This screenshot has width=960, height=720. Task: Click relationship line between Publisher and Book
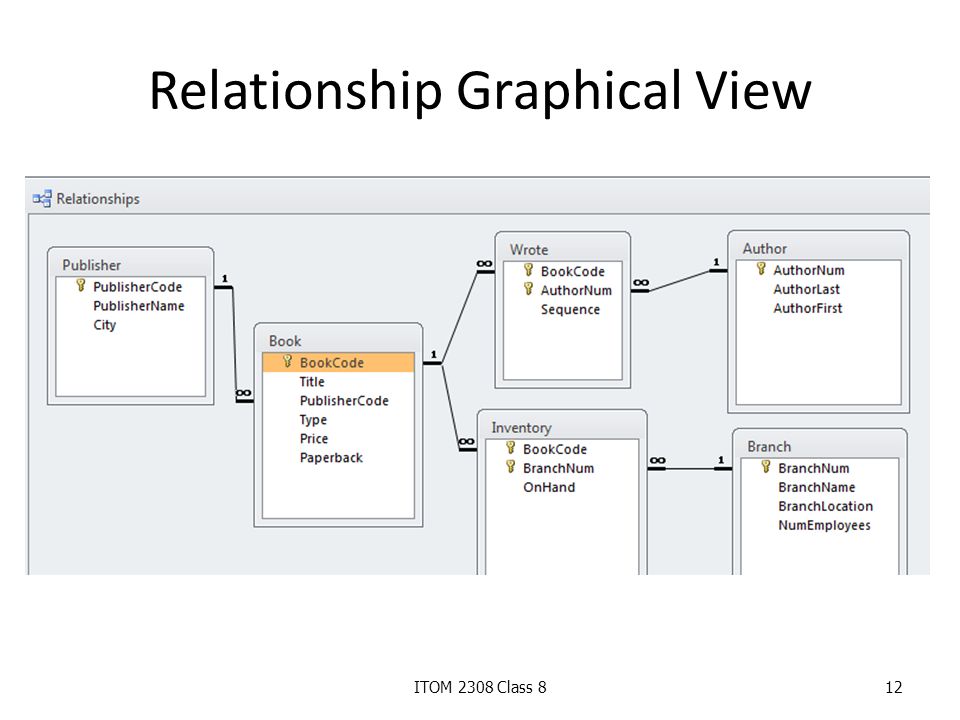(x=234, y=343)
